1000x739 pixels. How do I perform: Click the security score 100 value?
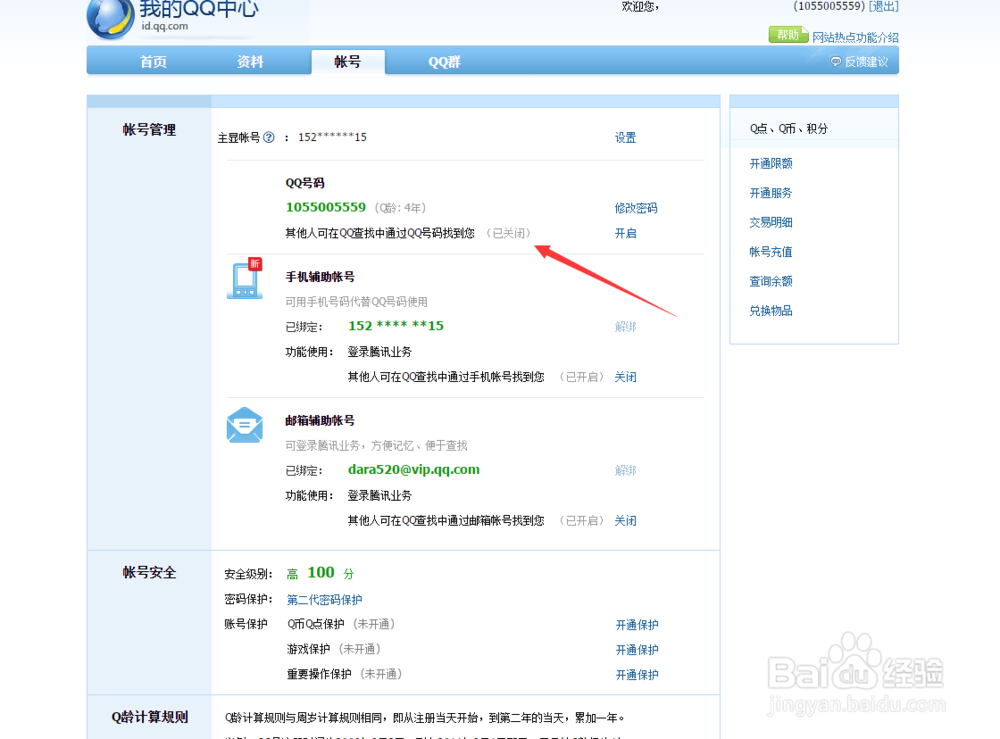click(x=321, y=573)
